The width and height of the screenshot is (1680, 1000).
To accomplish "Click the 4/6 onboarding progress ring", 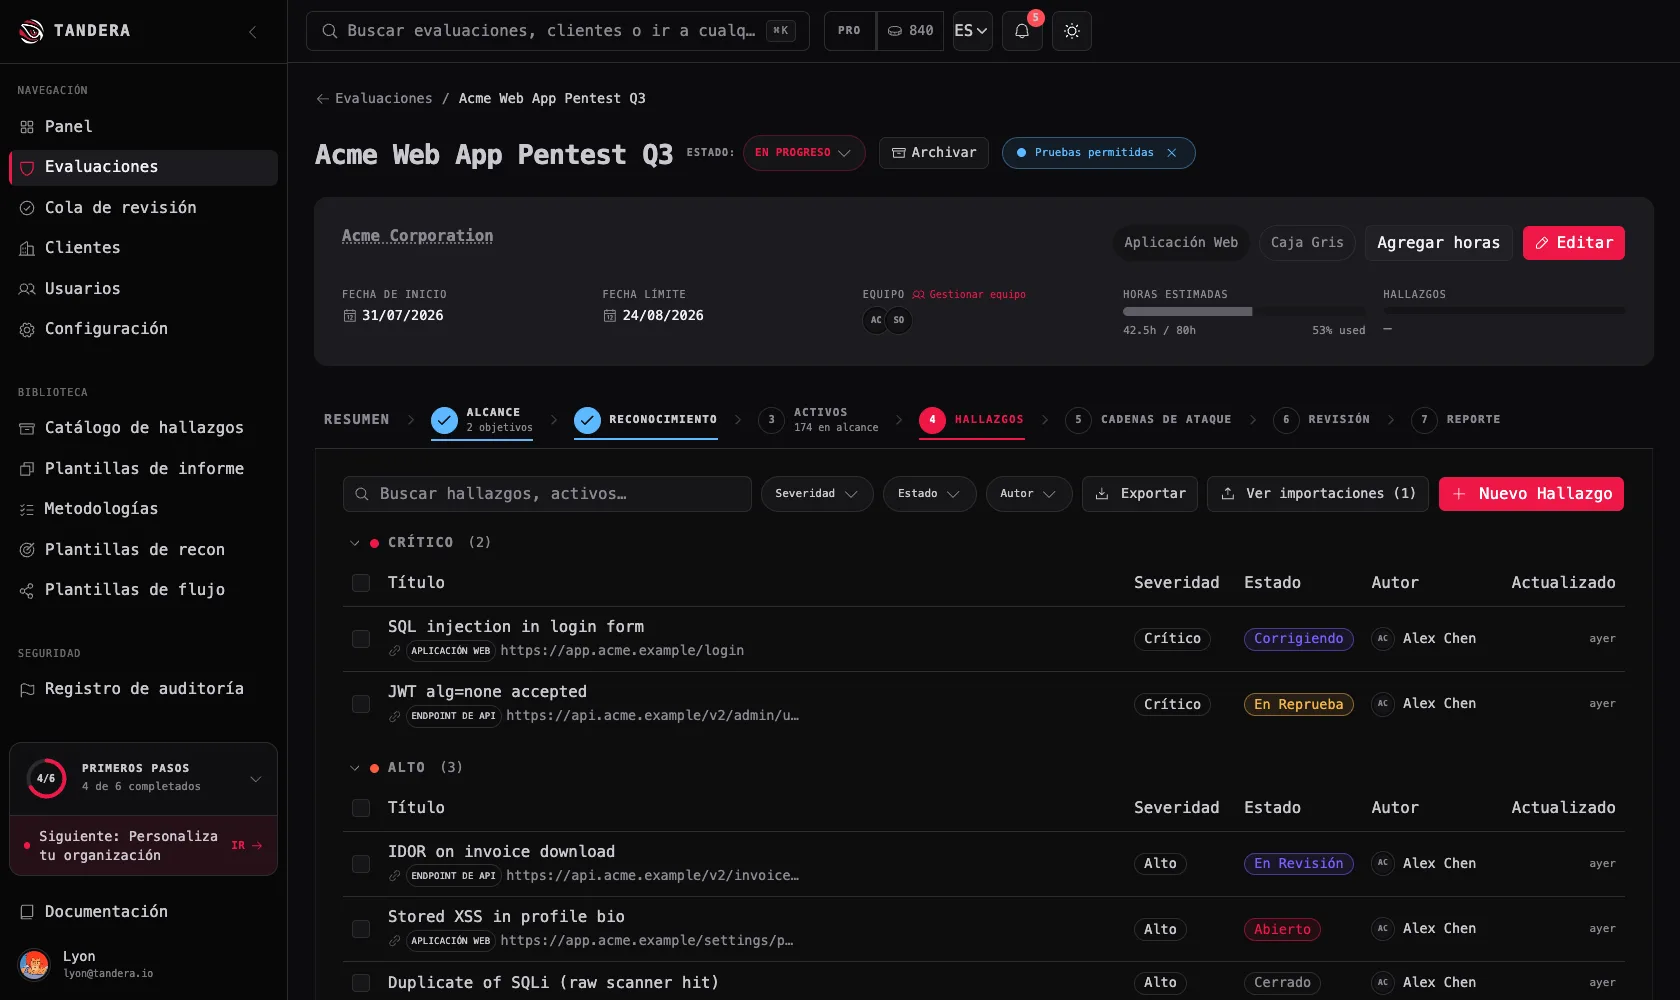I will 46,779.
